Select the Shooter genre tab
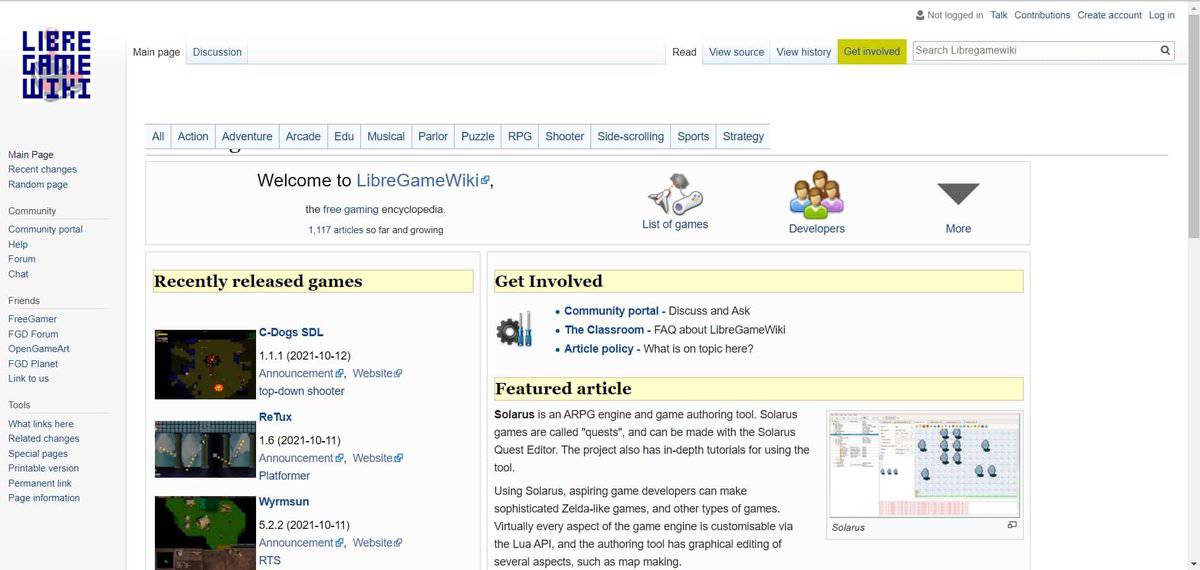Viewport: 1200px width, 570px height. click(564, 137)
